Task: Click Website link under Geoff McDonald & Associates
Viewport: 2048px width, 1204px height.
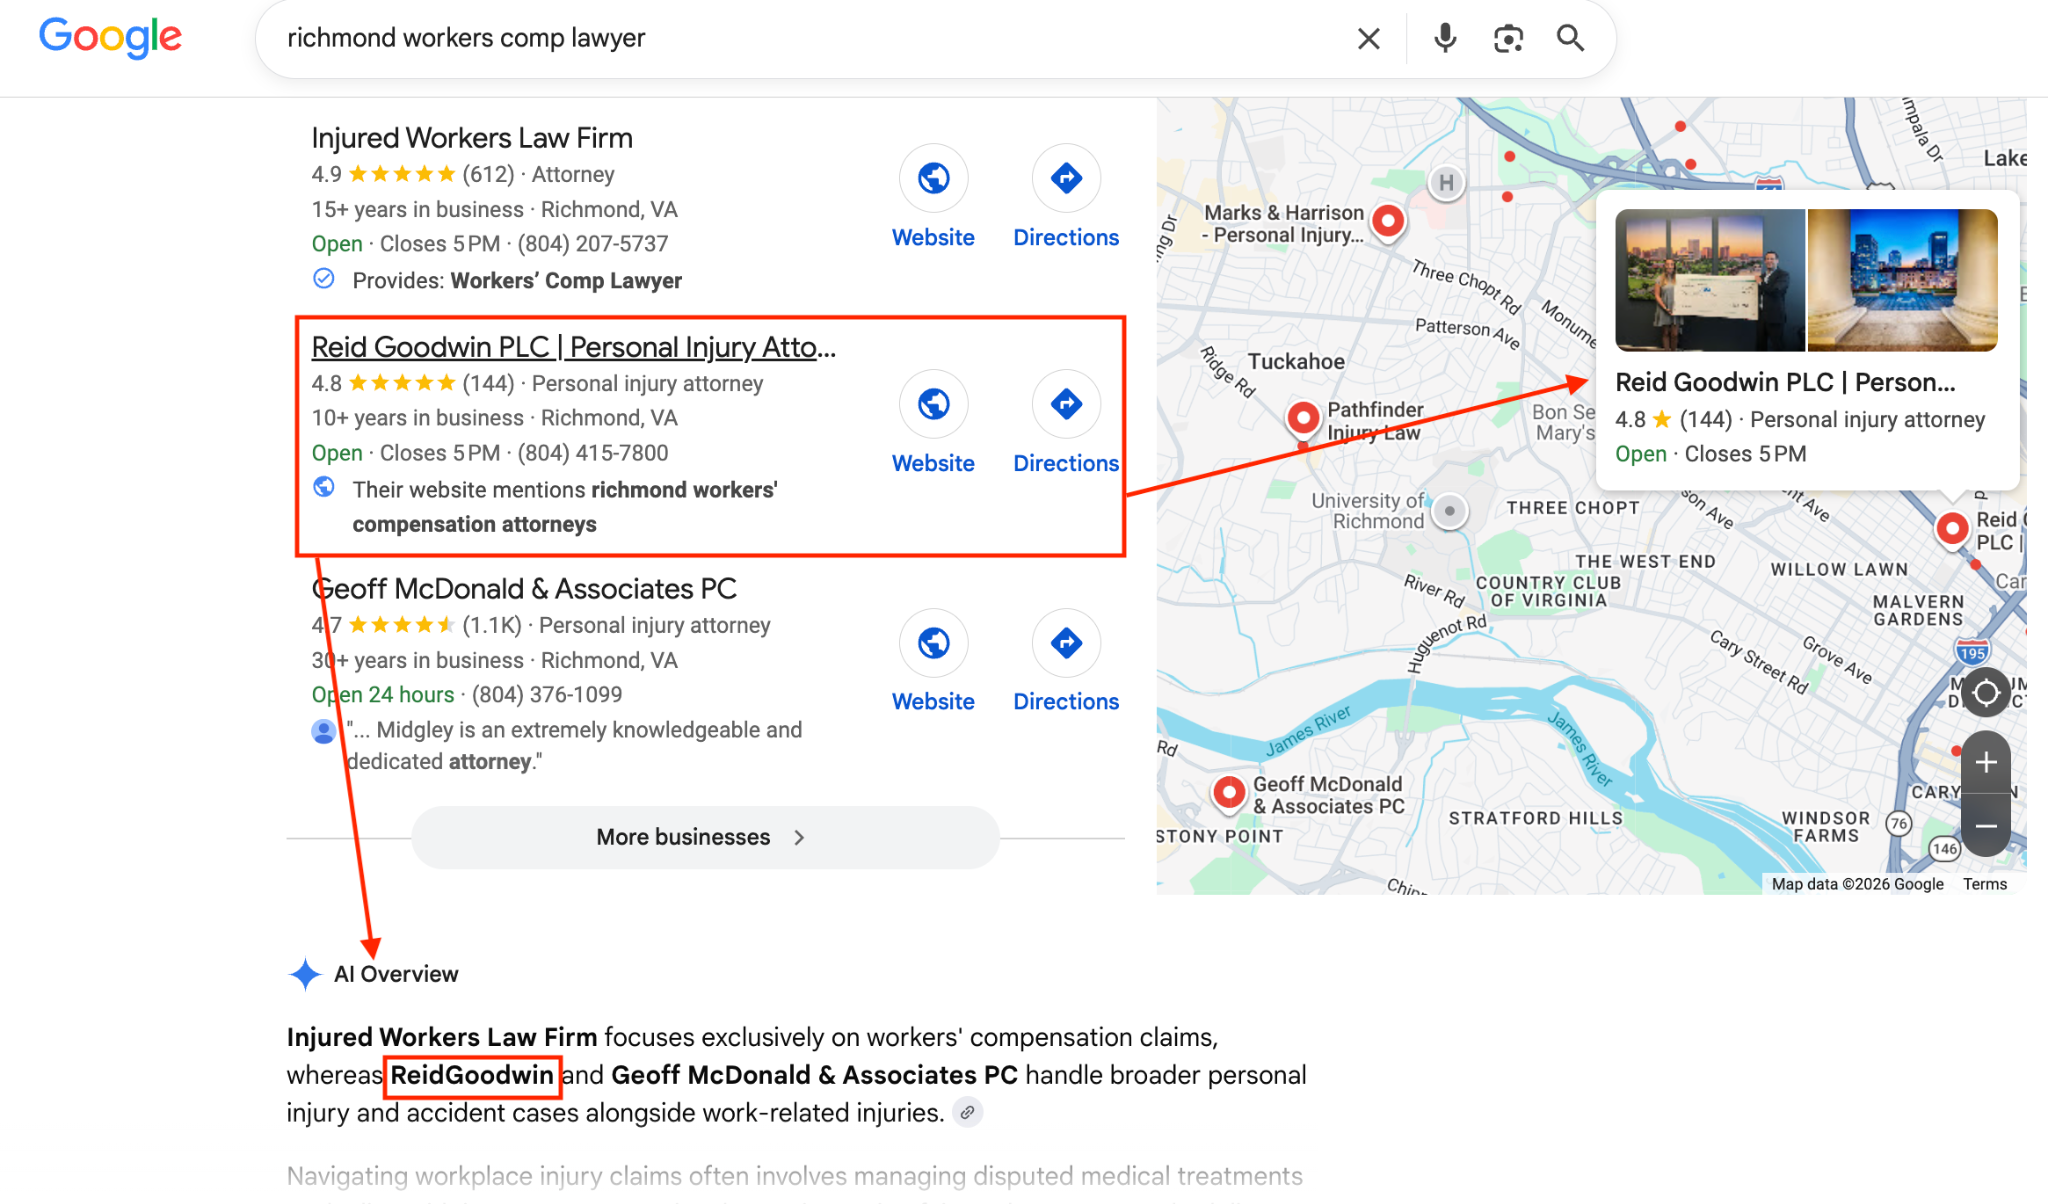Action: point(933,701)
